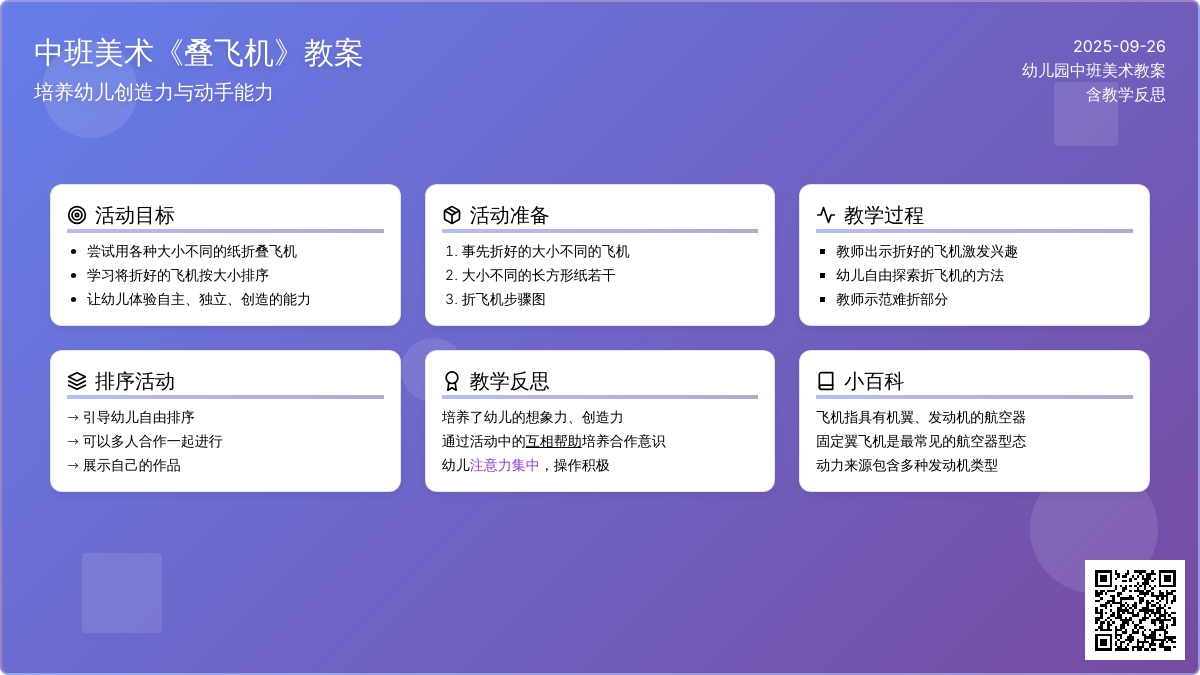Click the text 含教学反思 at top right
The height and width of the screenshot is (675, 1200).
[1126, 94]
